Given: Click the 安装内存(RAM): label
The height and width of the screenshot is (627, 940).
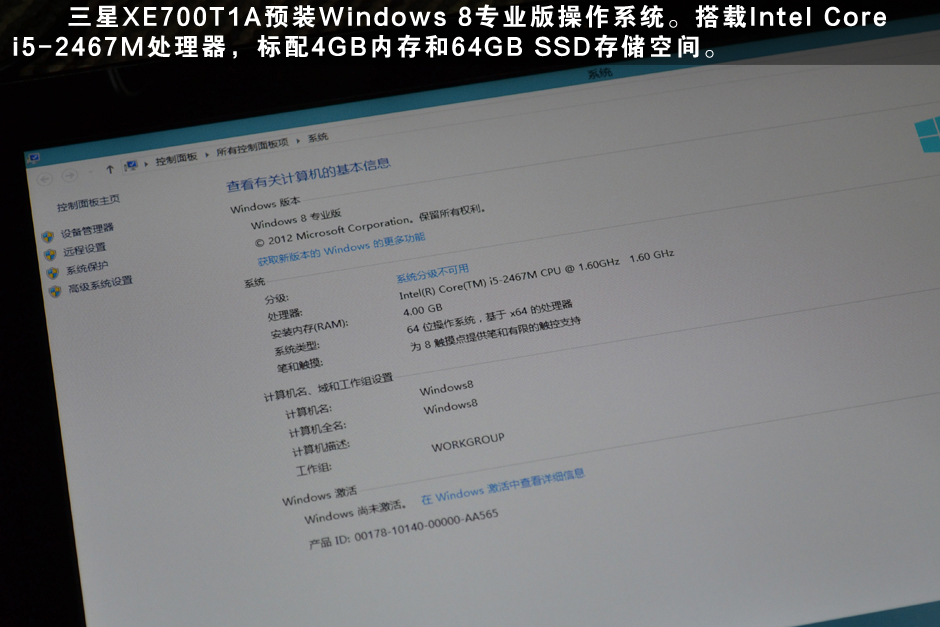Looking at the screenshot, I should [x=309, y=328].
